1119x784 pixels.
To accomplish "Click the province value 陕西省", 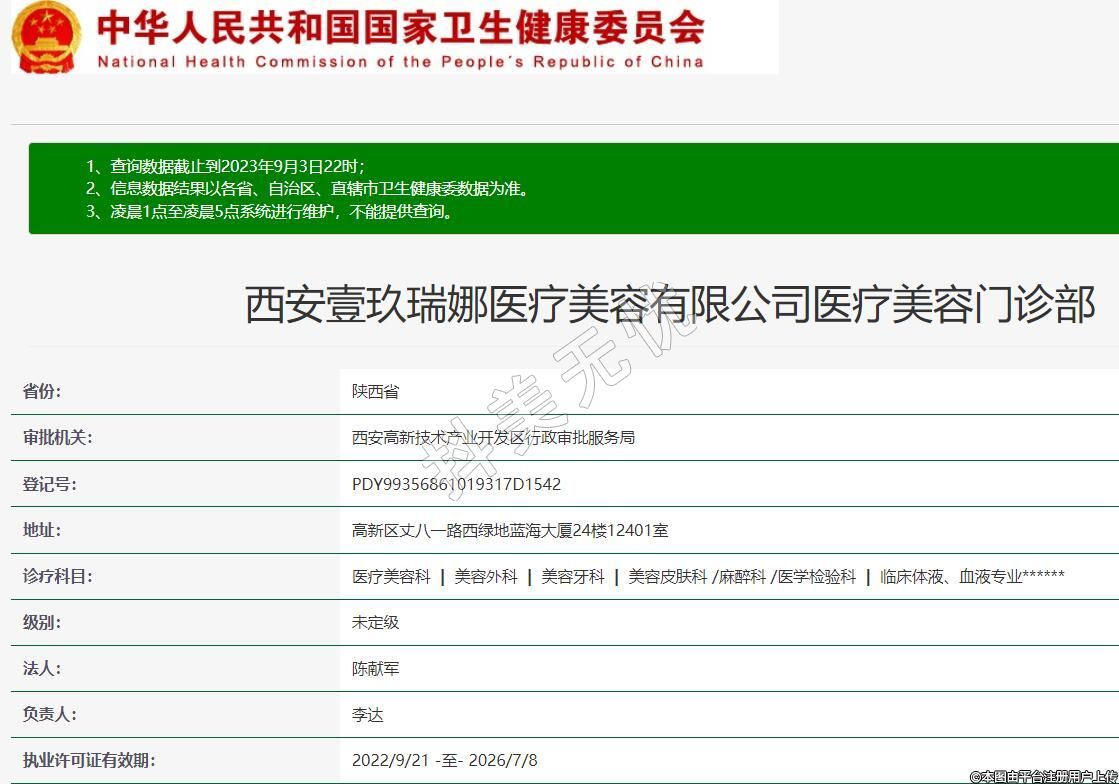I will tap(375, 391).
